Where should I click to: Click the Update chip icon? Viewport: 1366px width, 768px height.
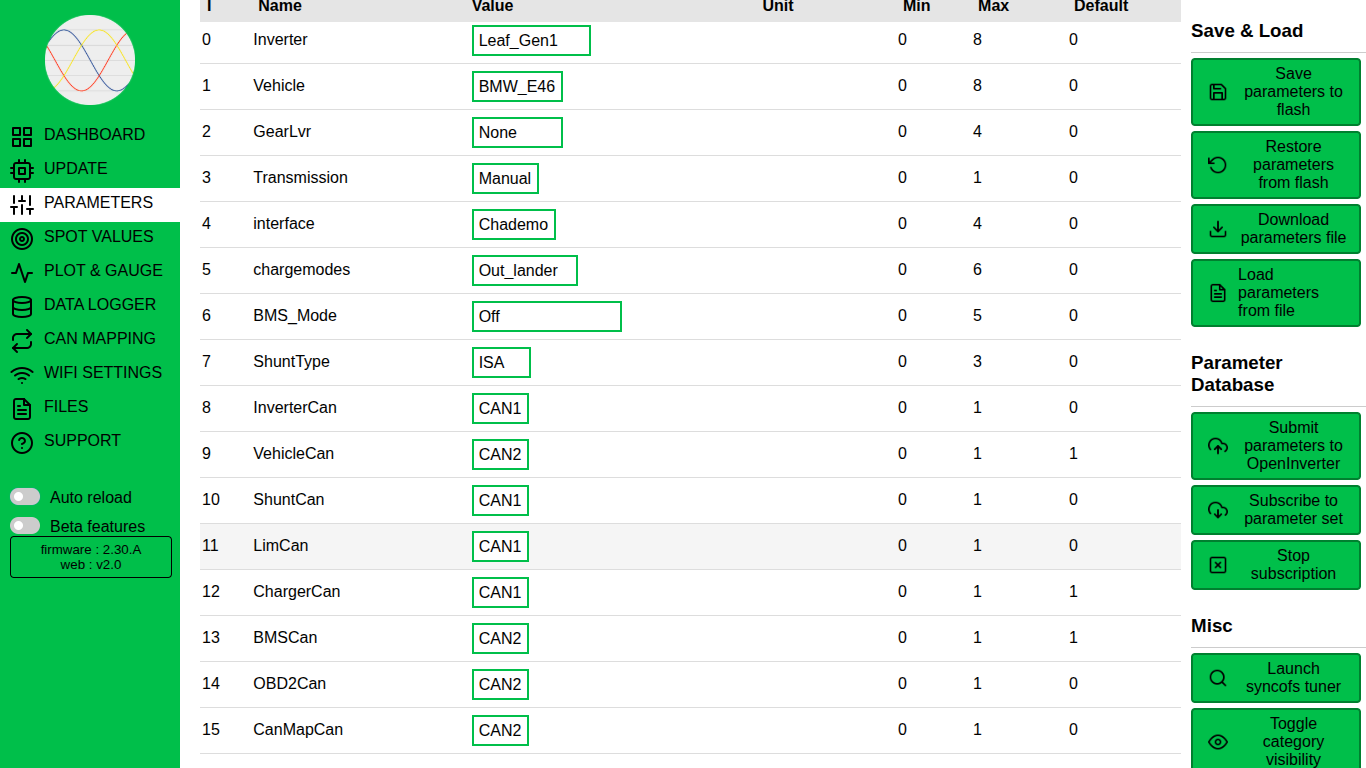coord(22,170)
